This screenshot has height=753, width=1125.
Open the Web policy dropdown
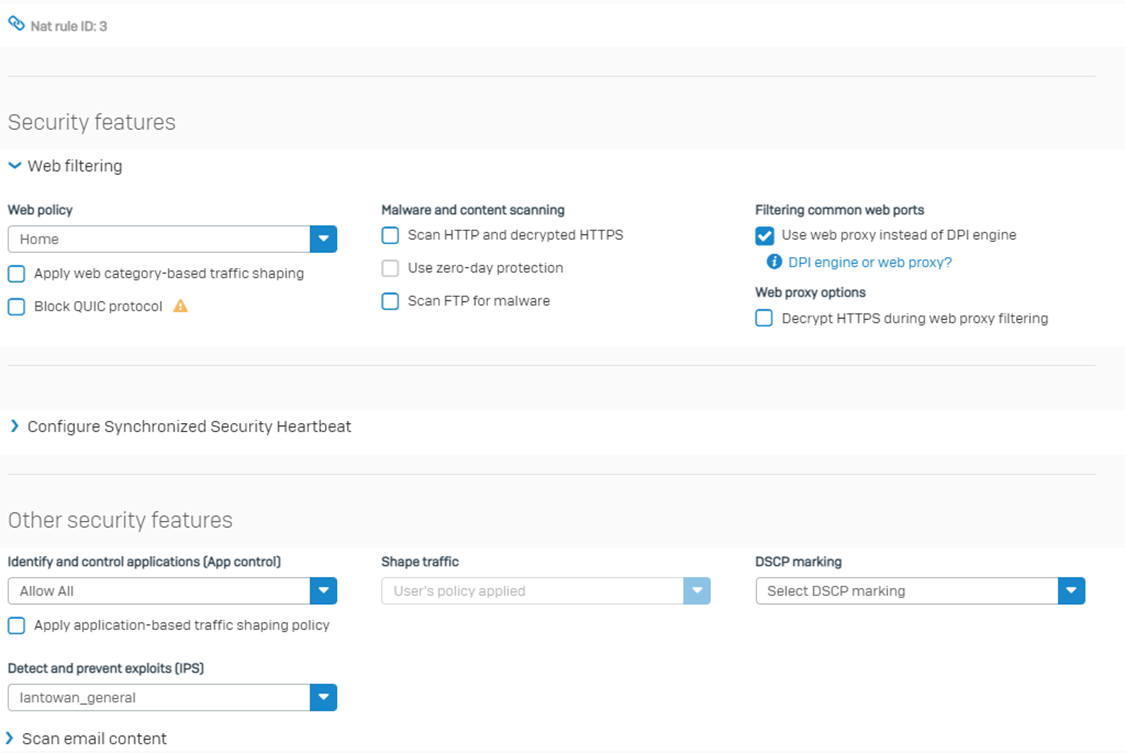pos(323,239)
